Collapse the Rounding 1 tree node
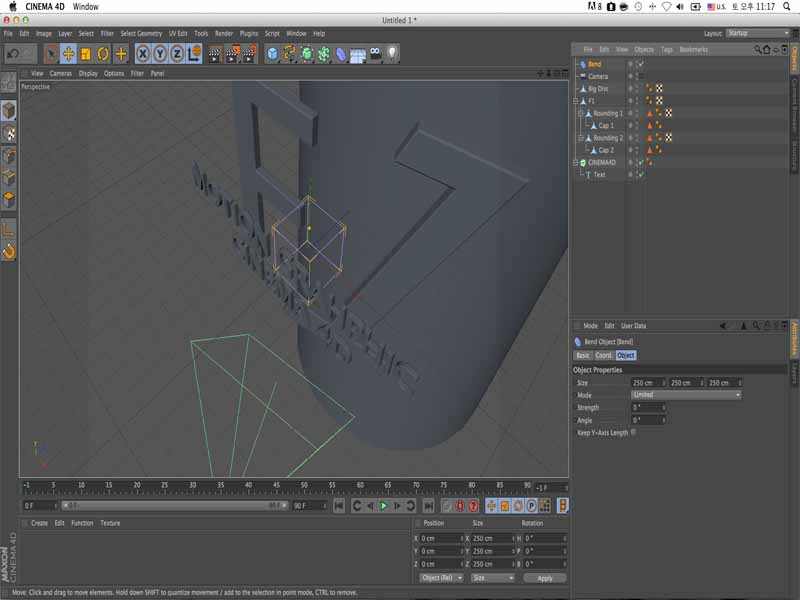The width and height of the screenshot is (800, 600). point(581,113)
